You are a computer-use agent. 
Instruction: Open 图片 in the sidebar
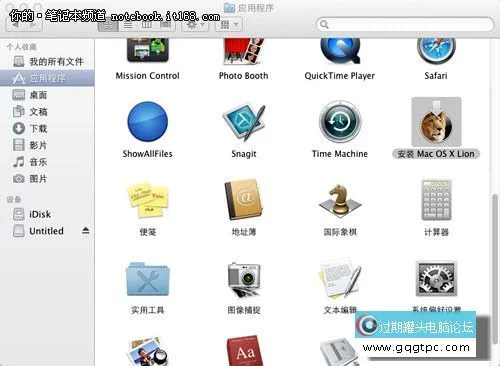pyautogui.click(x=47, y=179)
